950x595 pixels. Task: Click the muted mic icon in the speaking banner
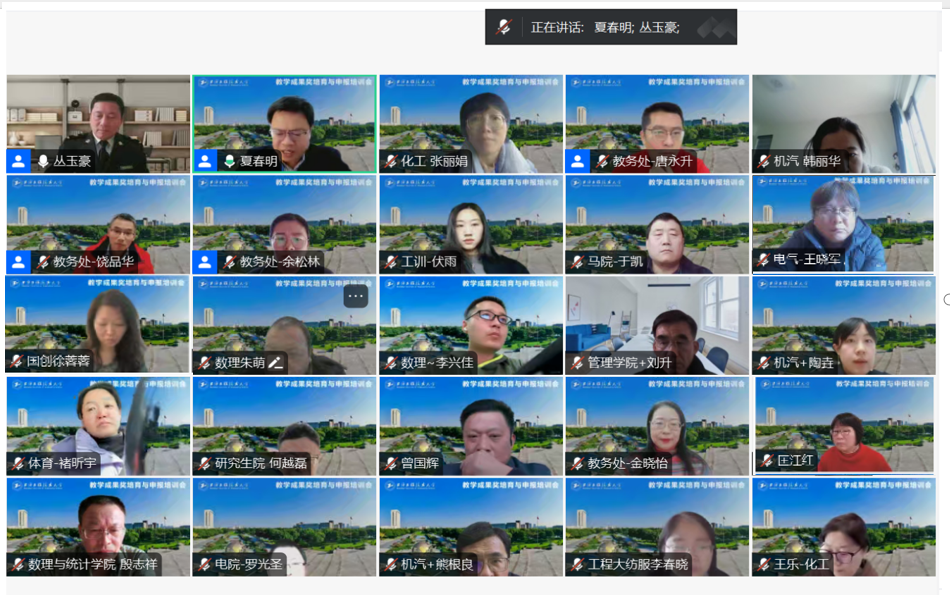pos(504,27)
